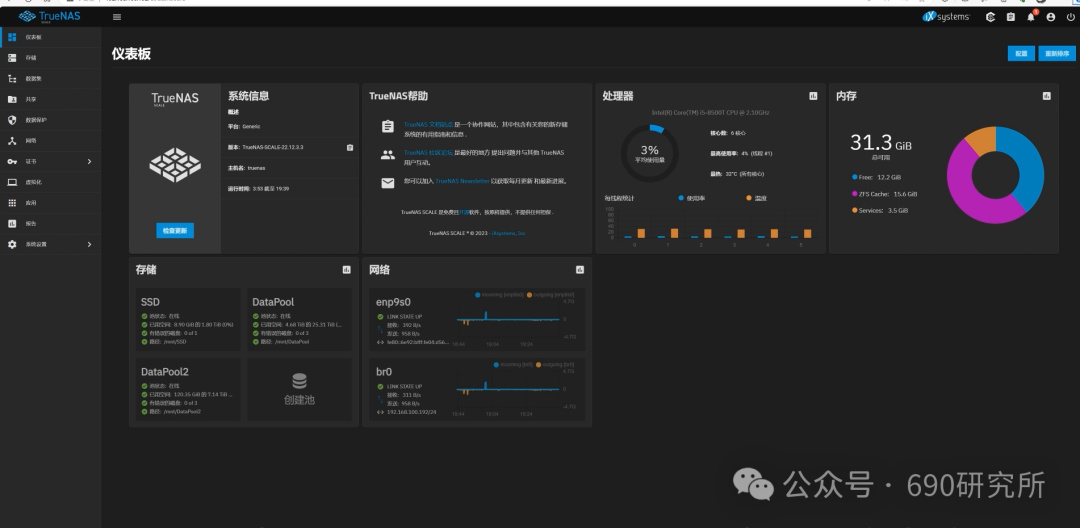Expand the 证书 submenu arrow

pyautogui.click(x=90, y=162)
